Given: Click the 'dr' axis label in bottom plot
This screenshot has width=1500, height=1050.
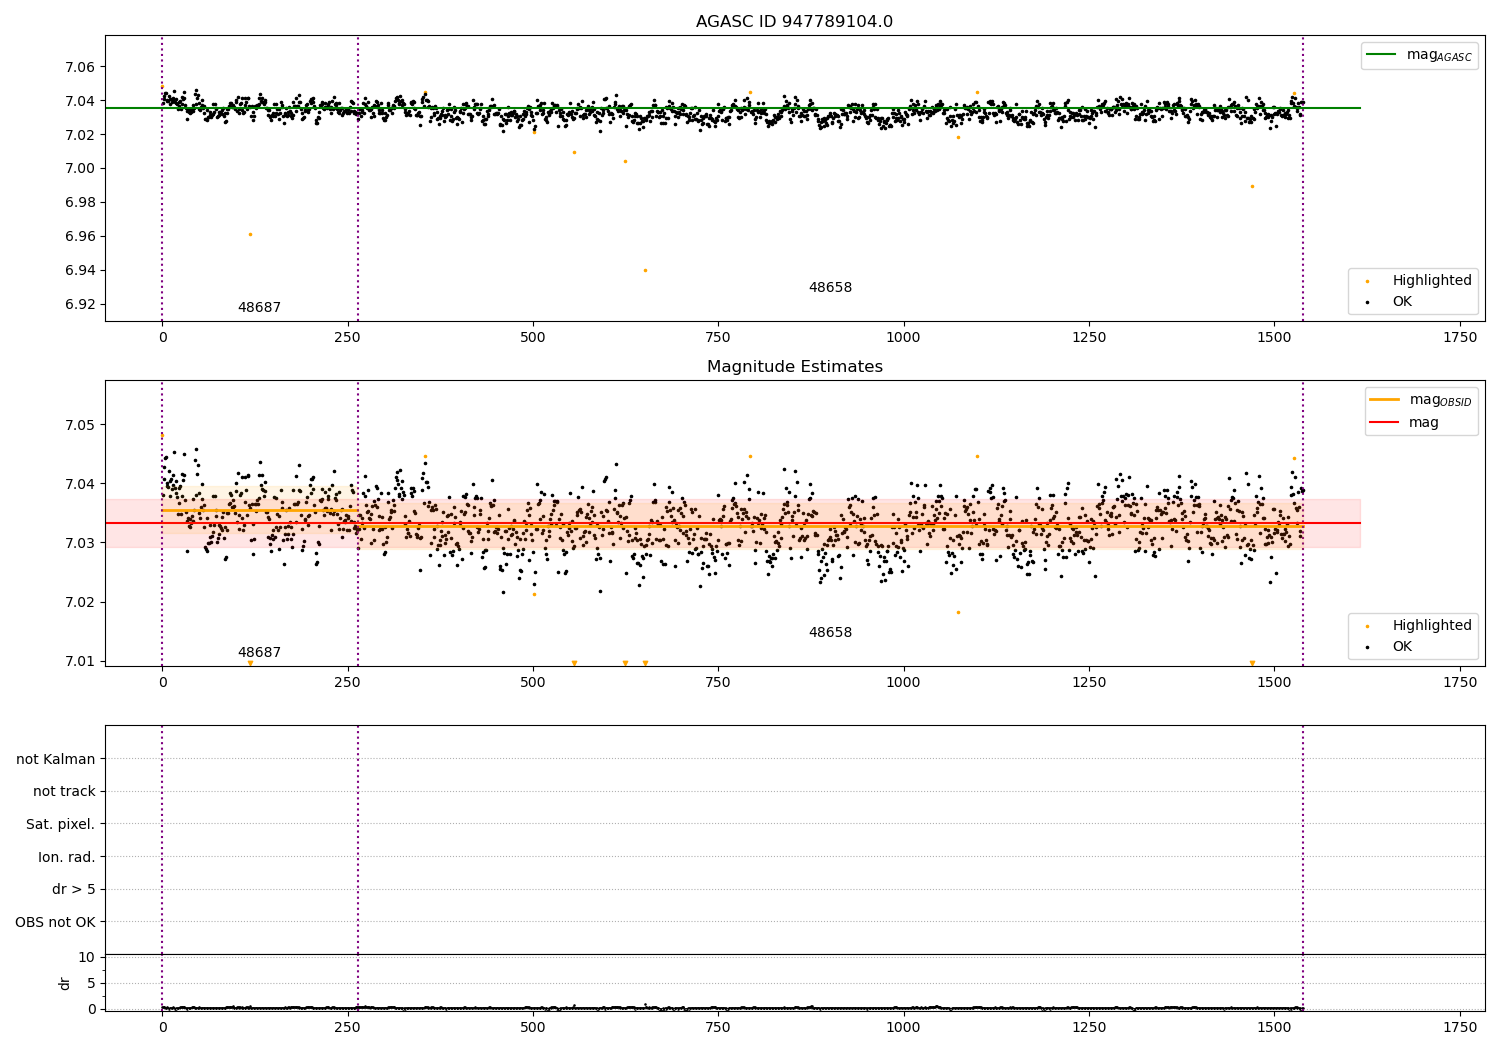Looking at the screenshot, I should (x=65, y=983).
